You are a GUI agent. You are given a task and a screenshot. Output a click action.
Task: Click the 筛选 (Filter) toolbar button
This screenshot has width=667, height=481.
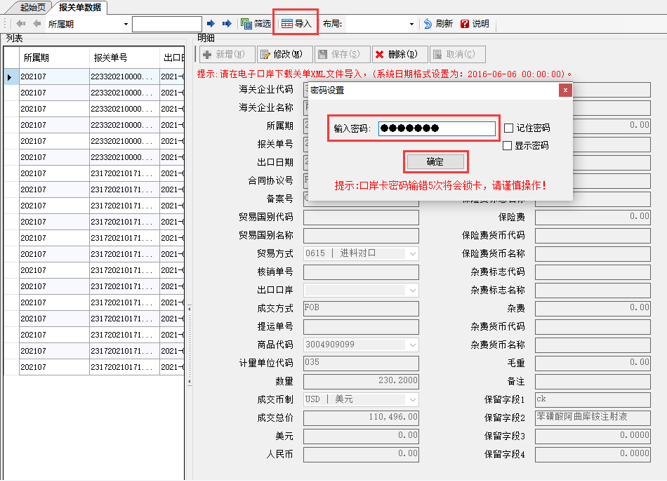click(x=256, y=23)
